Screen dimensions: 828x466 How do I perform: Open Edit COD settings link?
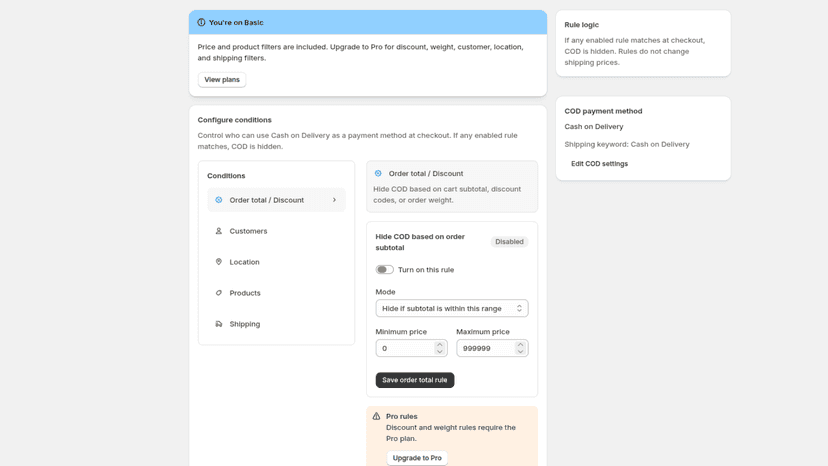[599, 164]
